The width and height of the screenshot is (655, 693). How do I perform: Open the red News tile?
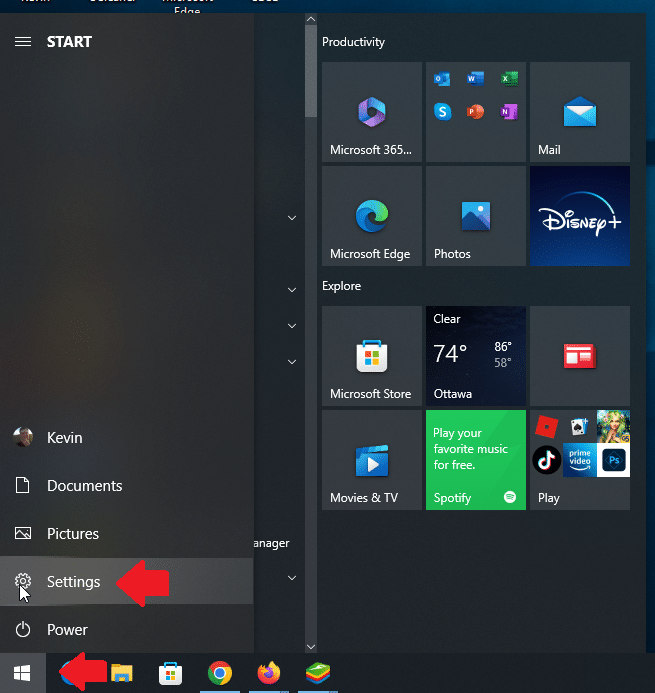[x=580, y=356]
